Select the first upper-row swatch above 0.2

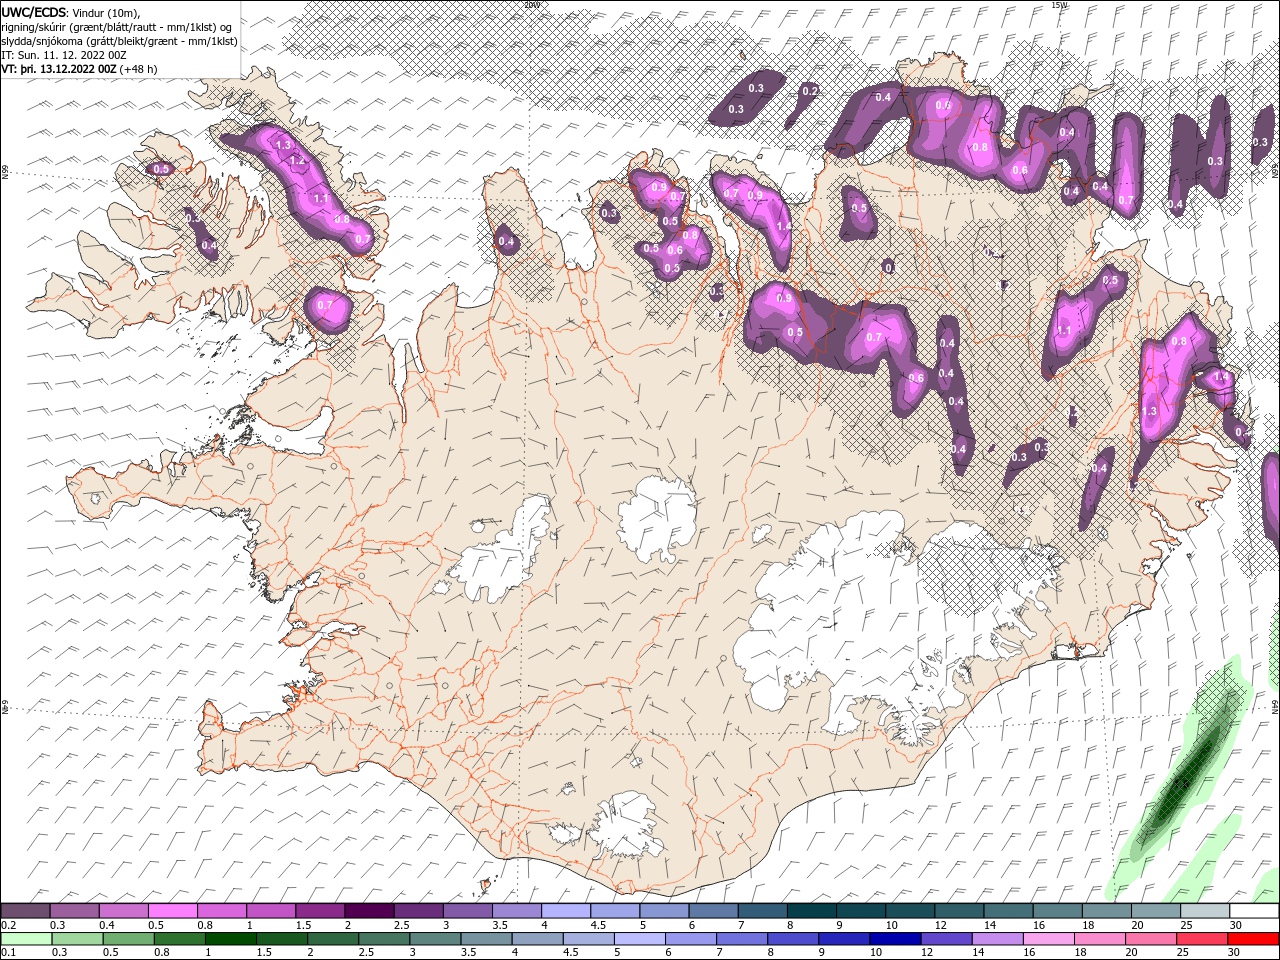25,911
